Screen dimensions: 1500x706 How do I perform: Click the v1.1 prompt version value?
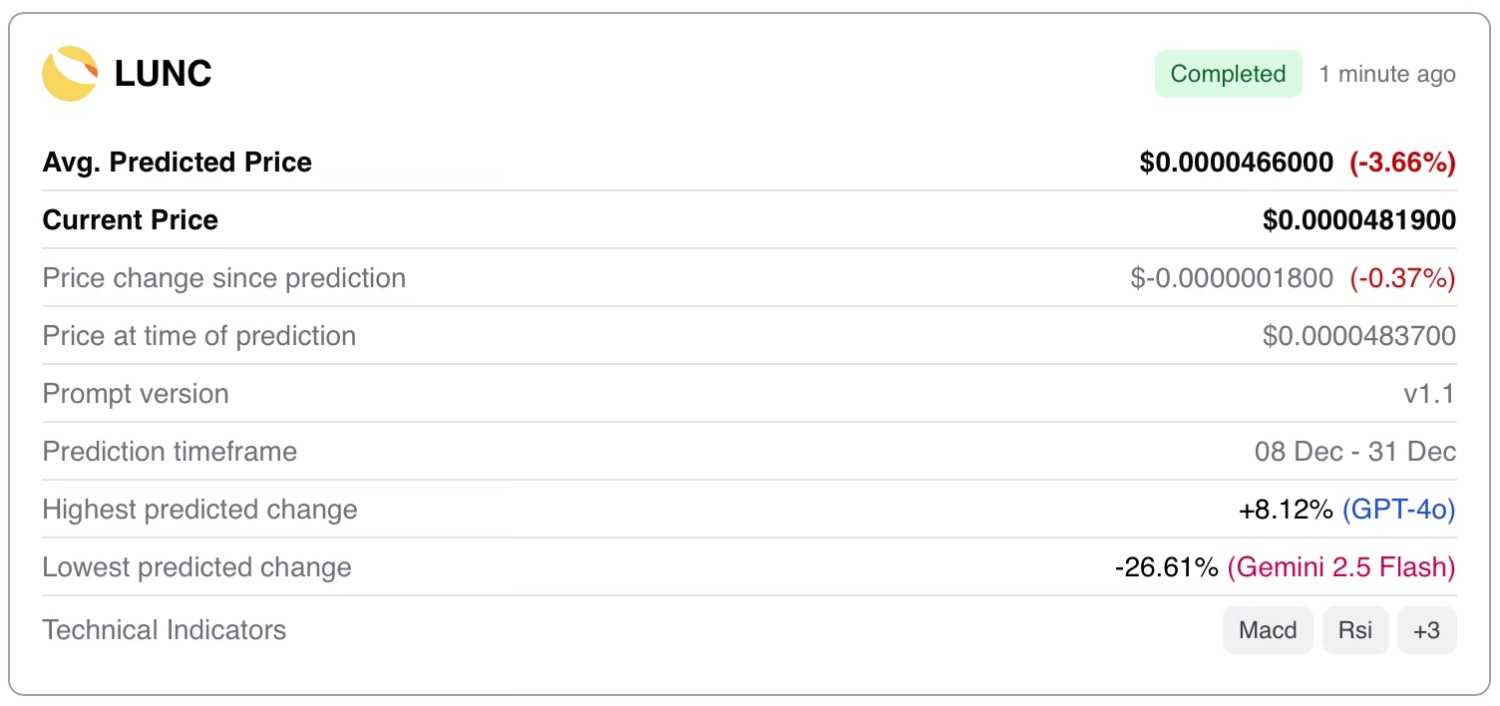tap(1429, 394)
